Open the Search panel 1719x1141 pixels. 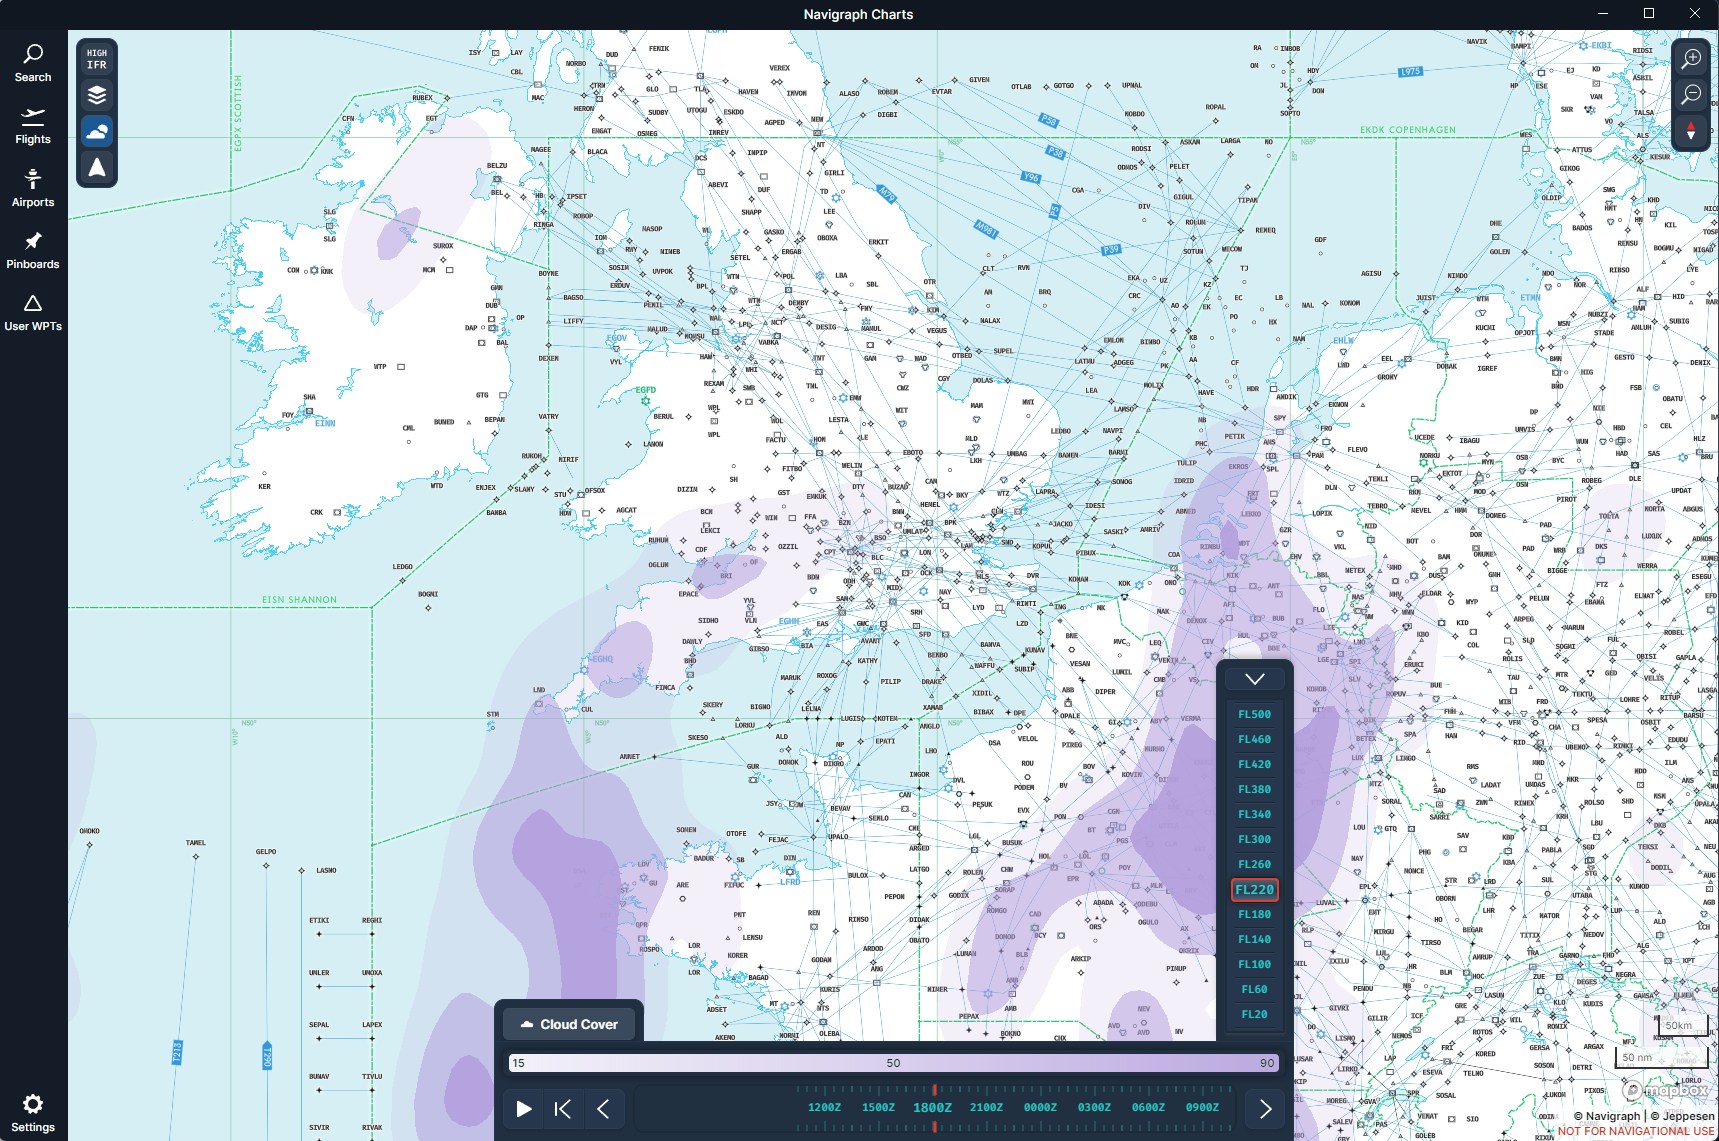pos(33,63)
